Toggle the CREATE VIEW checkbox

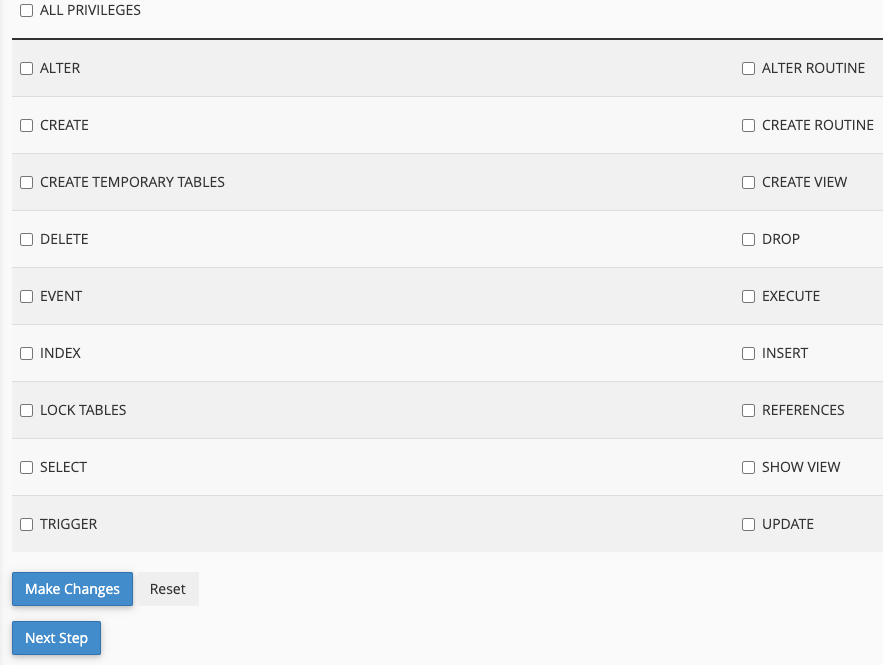tap(748, 183)
